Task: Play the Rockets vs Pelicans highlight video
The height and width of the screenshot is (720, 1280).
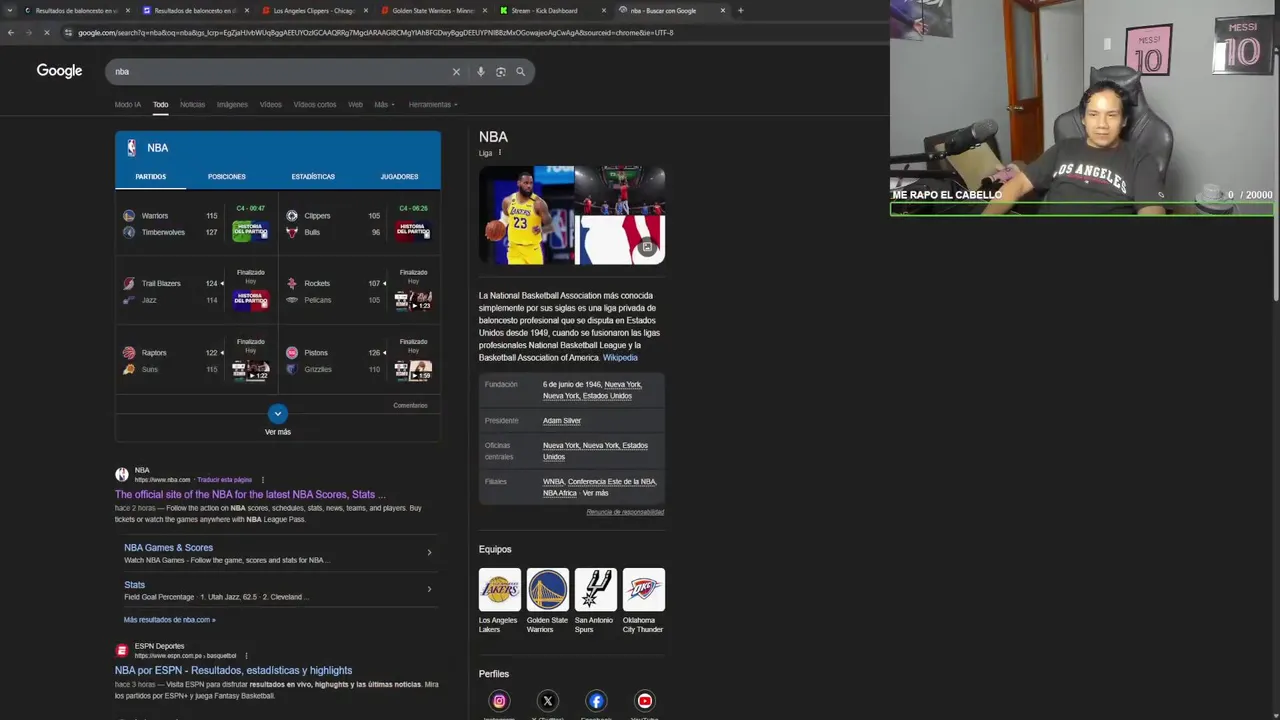Action: click(413, 301)
